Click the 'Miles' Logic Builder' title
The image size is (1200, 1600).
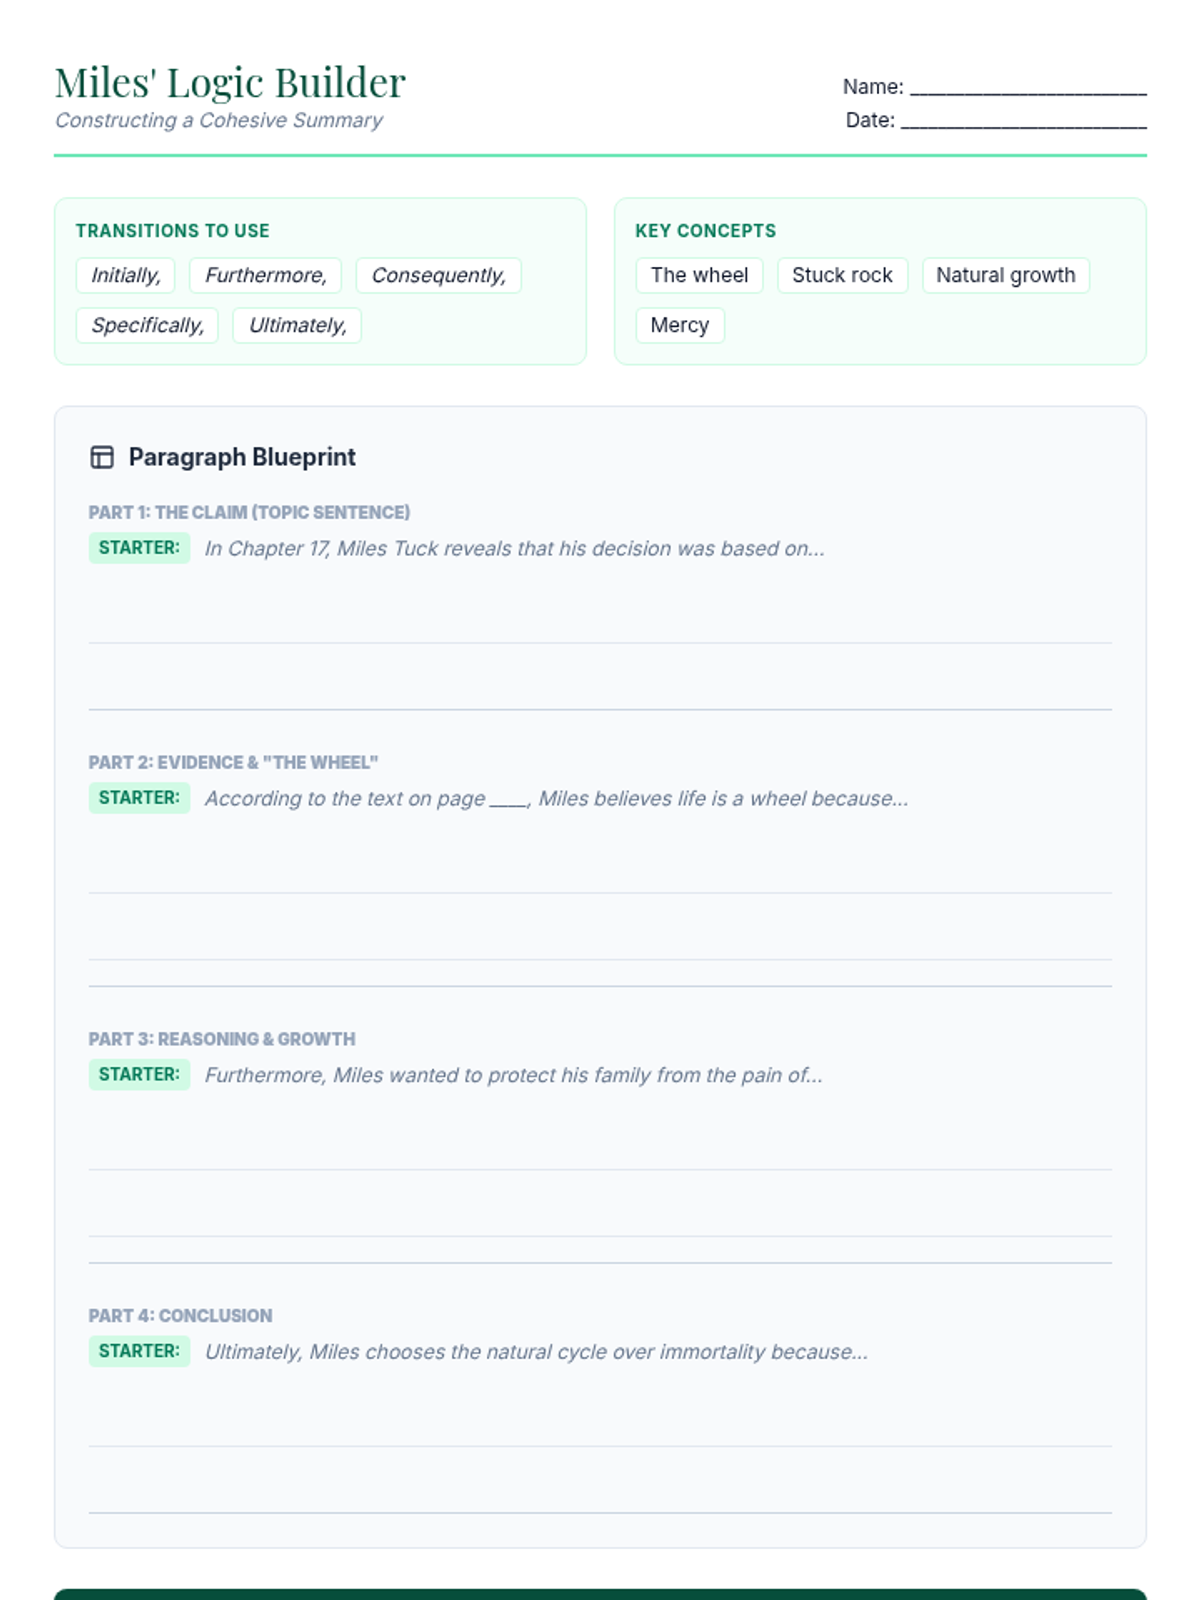(x=230, y=83)
